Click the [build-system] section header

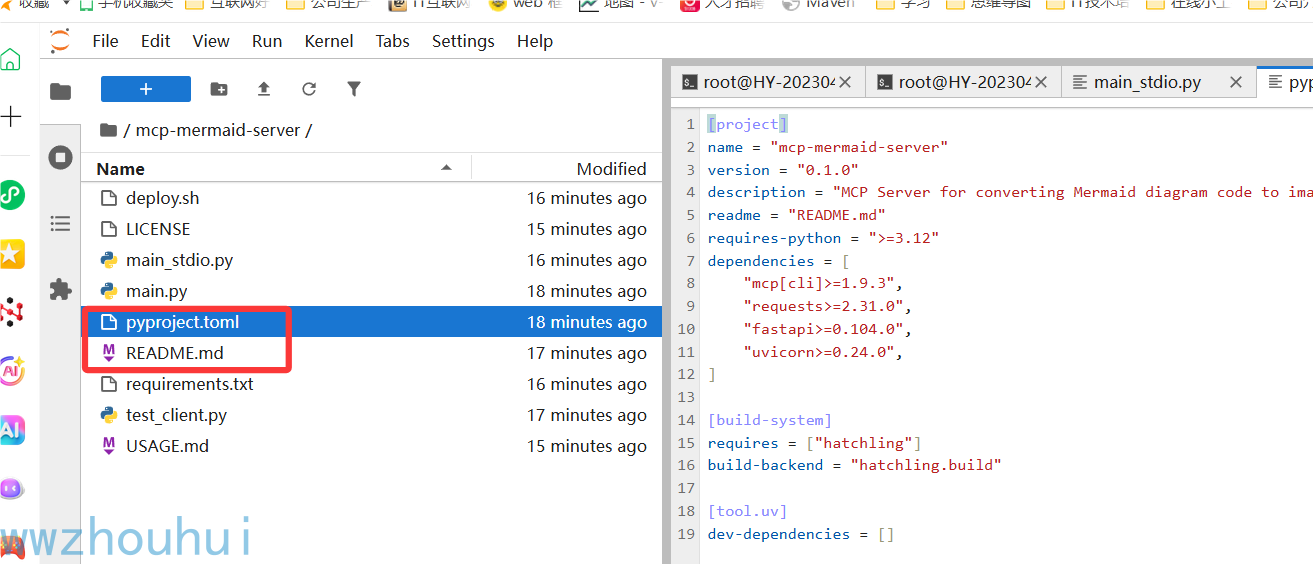click(770, 420)
